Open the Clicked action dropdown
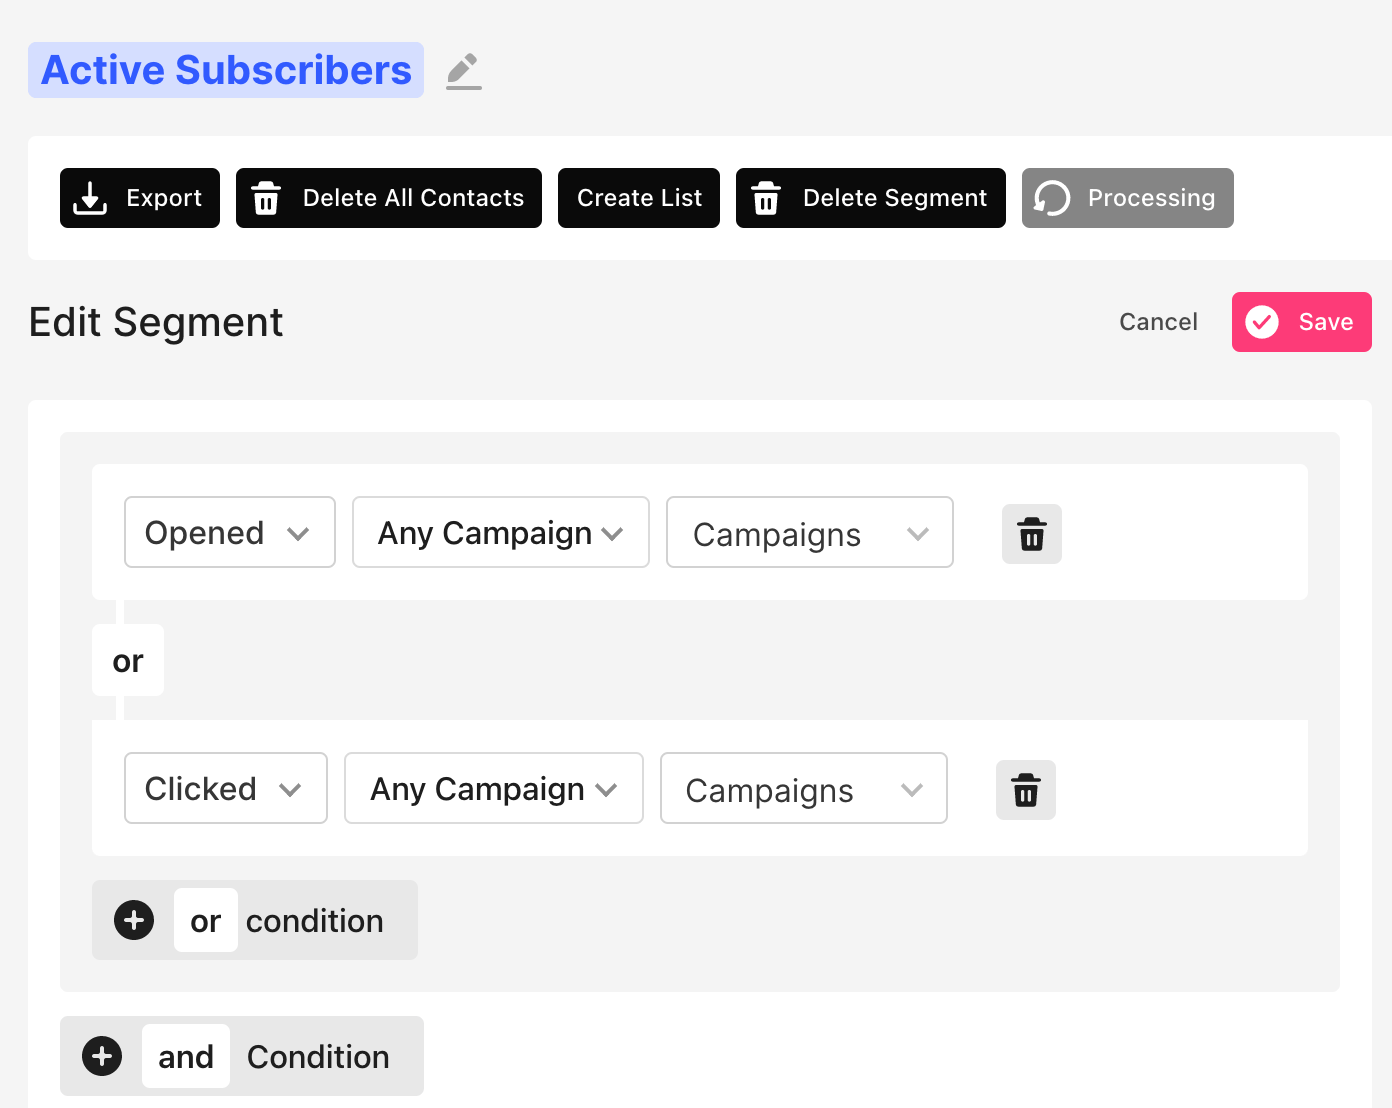 [225, 788]
